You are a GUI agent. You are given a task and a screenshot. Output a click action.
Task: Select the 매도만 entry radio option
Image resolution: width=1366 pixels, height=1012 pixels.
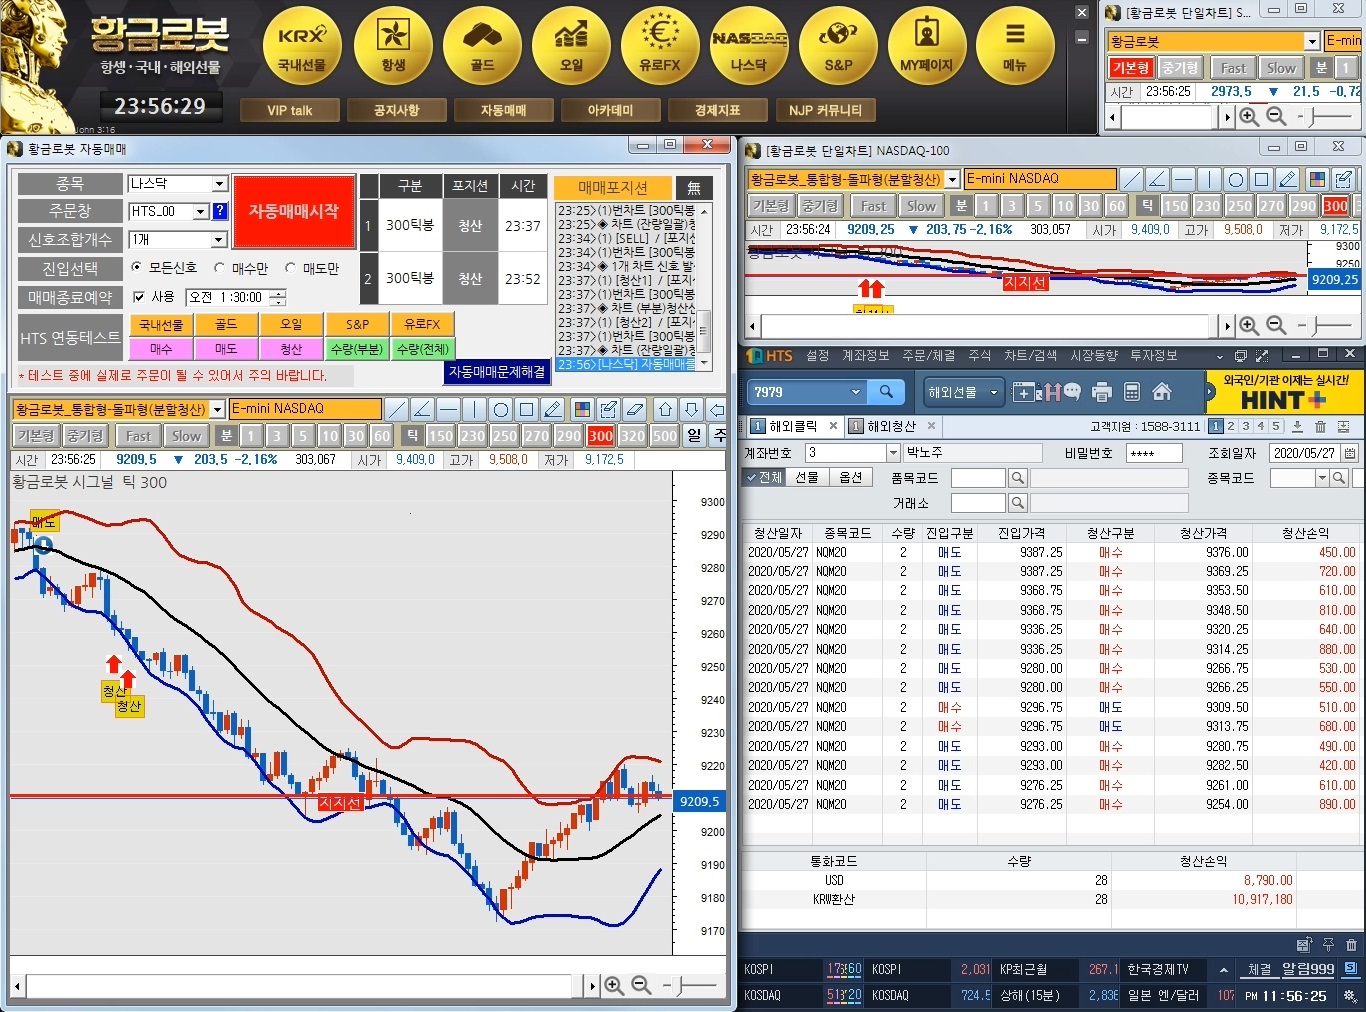click(291, 268)
